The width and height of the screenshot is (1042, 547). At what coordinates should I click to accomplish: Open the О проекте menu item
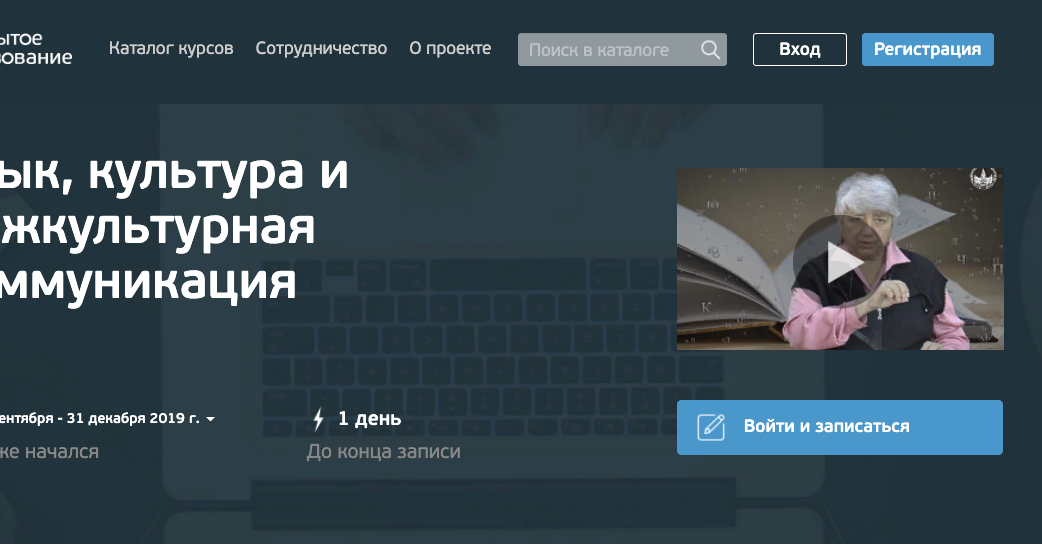[x=450, y=49]
